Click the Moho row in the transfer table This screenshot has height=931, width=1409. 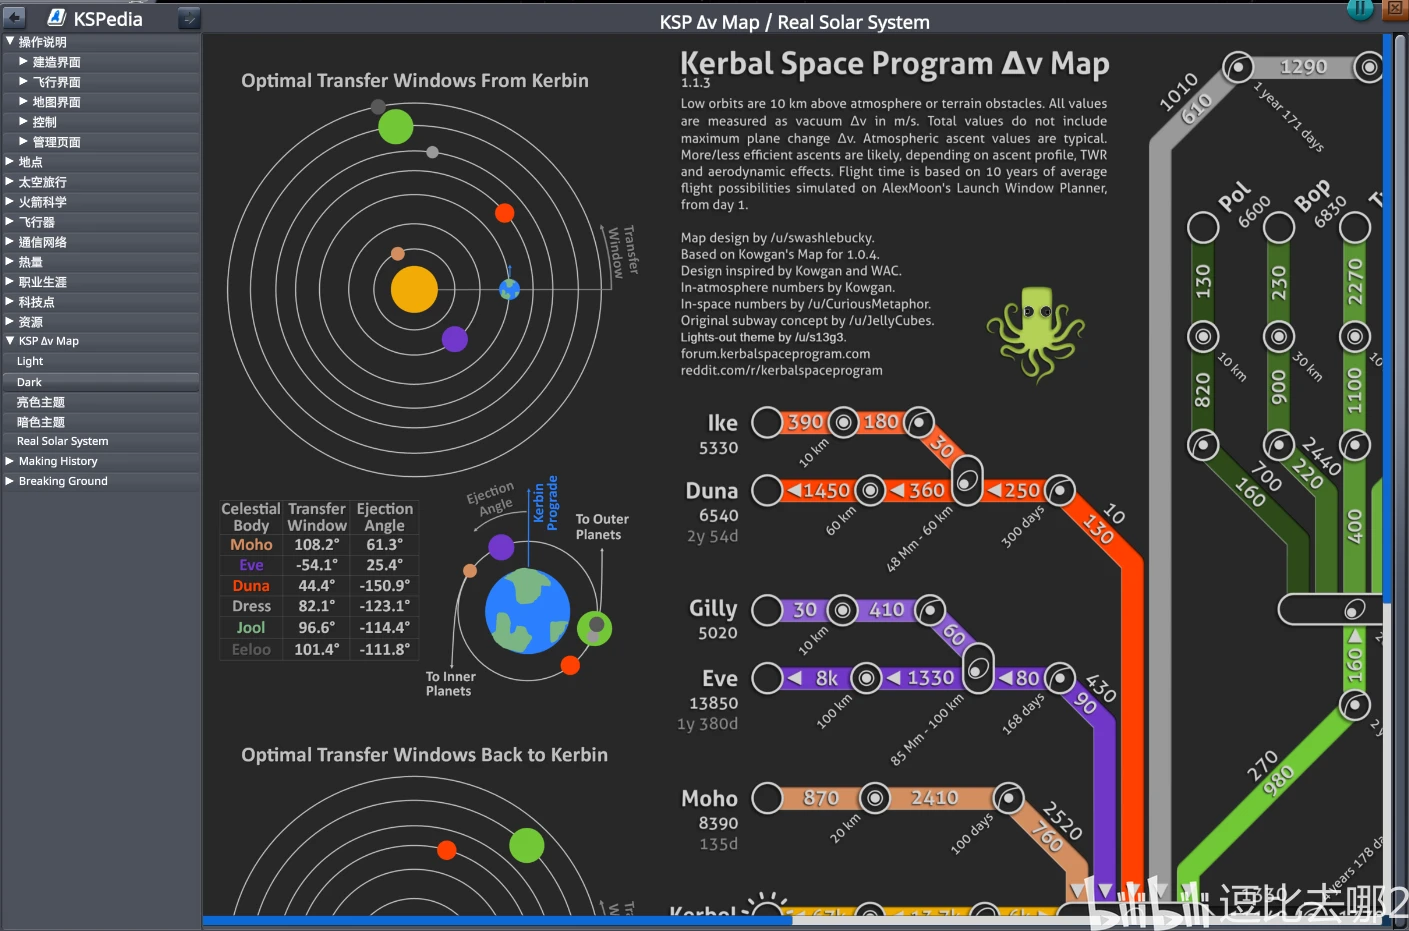pyautogui.click(x=318, y=545)
